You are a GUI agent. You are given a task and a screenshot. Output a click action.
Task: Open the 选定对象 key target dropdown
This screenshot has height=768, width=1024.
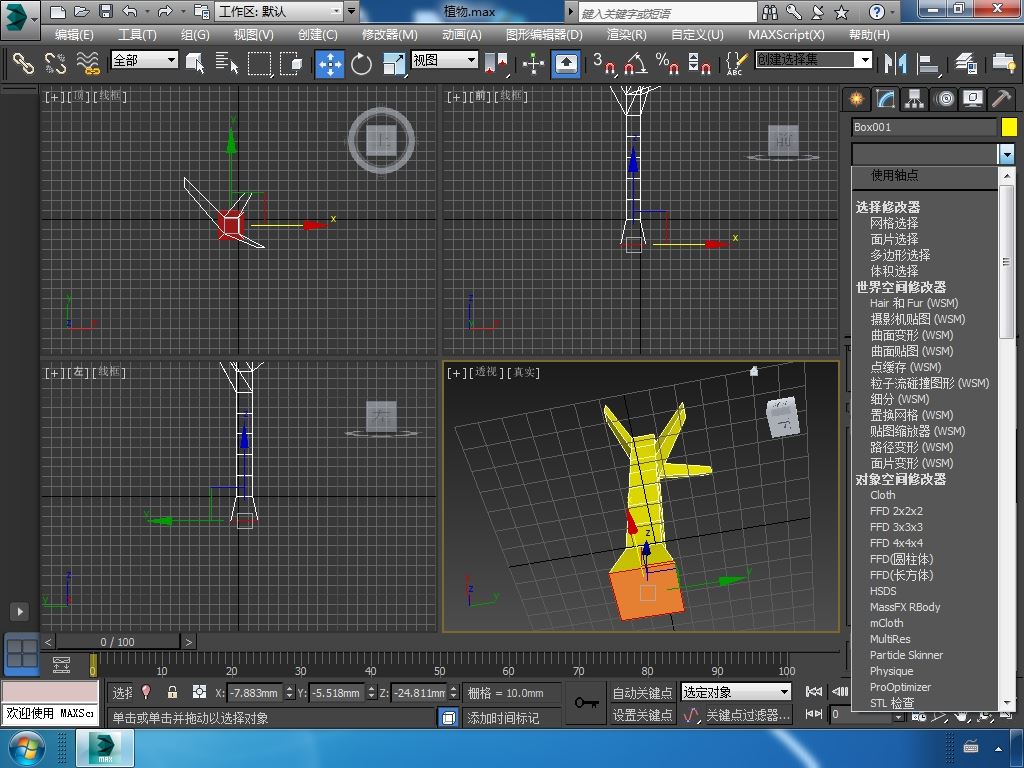tap(736, 692)
